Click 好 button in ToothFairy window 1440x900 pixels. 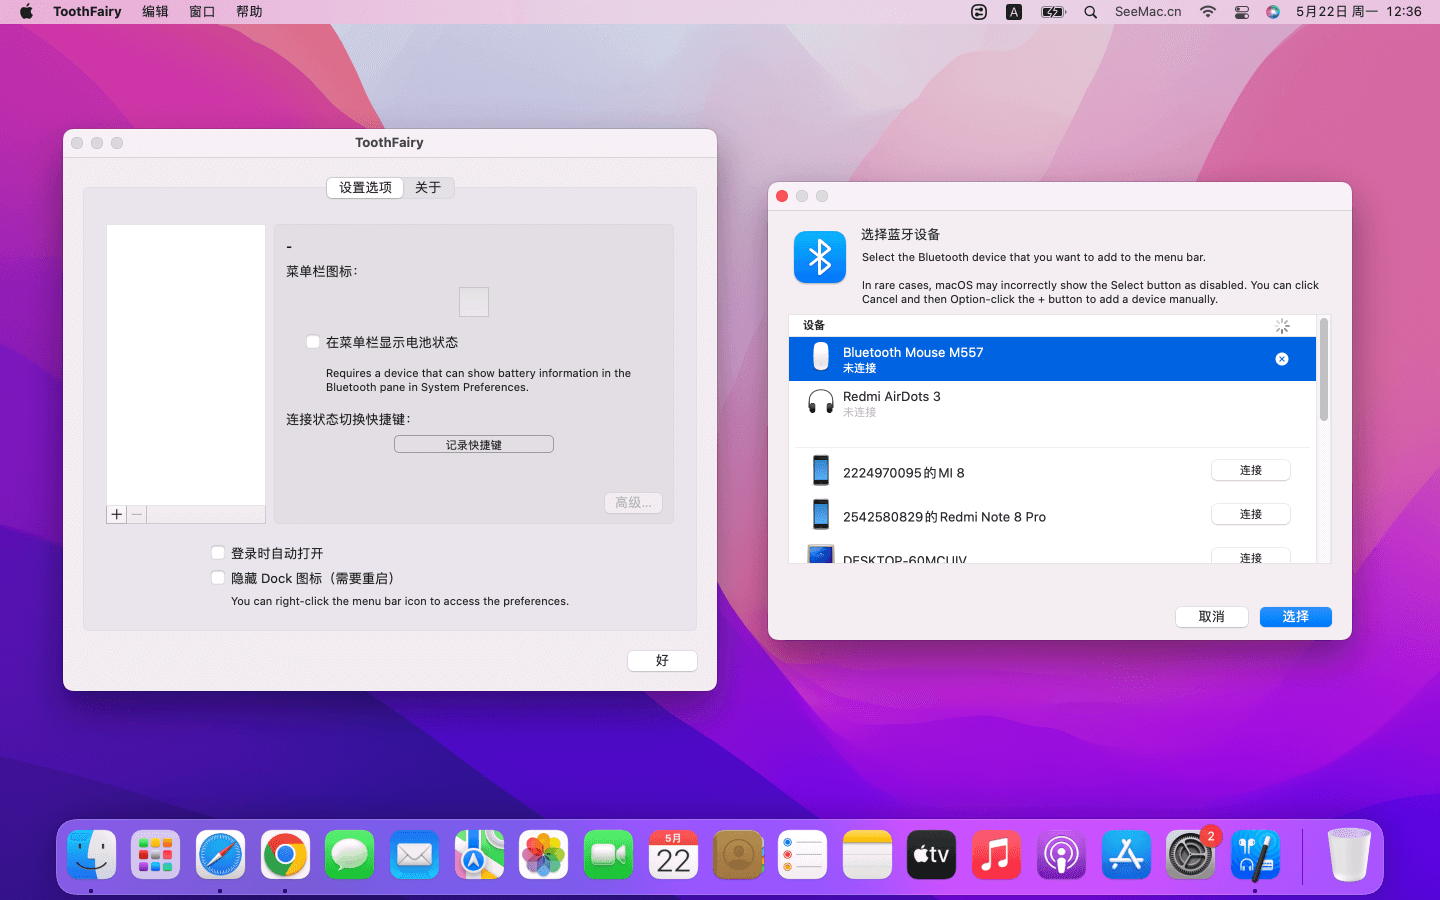click(662, 660)
